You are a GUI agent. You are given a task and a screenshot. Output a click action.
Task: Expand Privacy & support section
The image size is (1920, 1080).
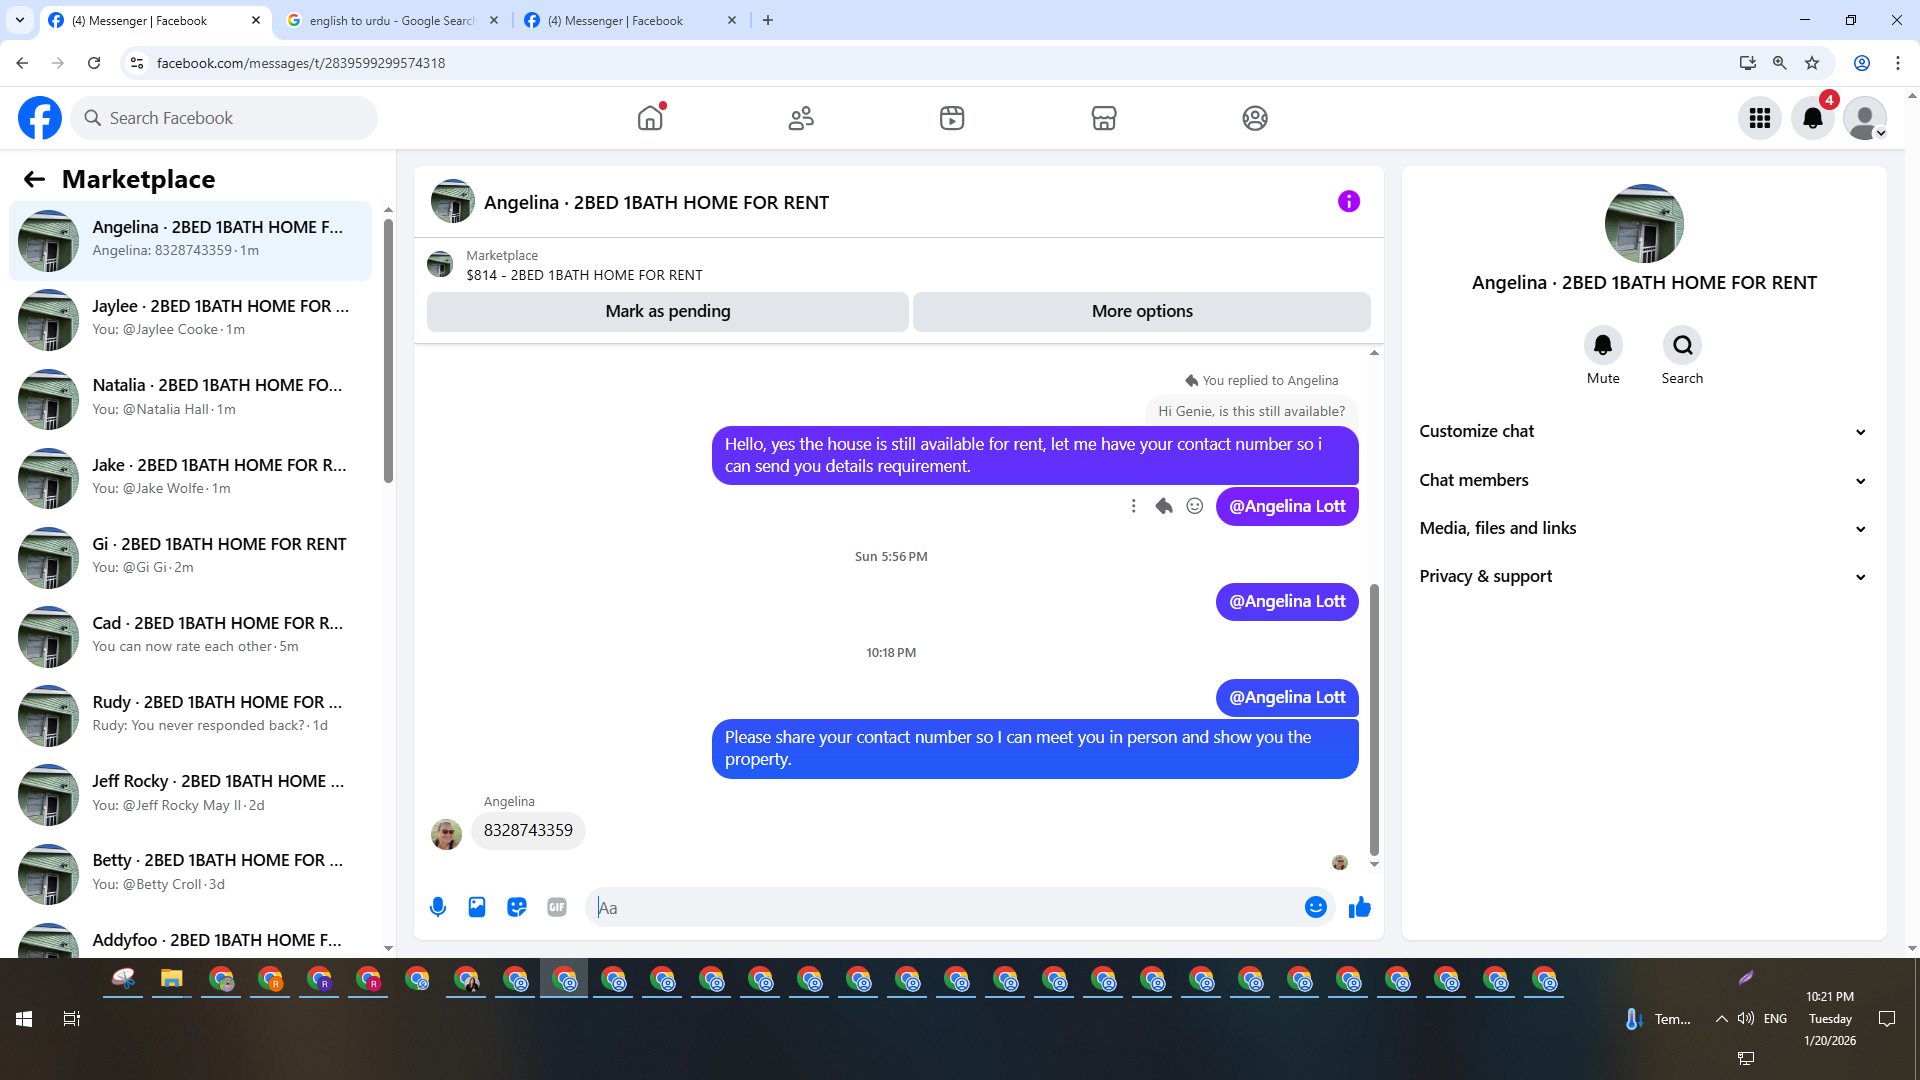(x=1644, y=576)
